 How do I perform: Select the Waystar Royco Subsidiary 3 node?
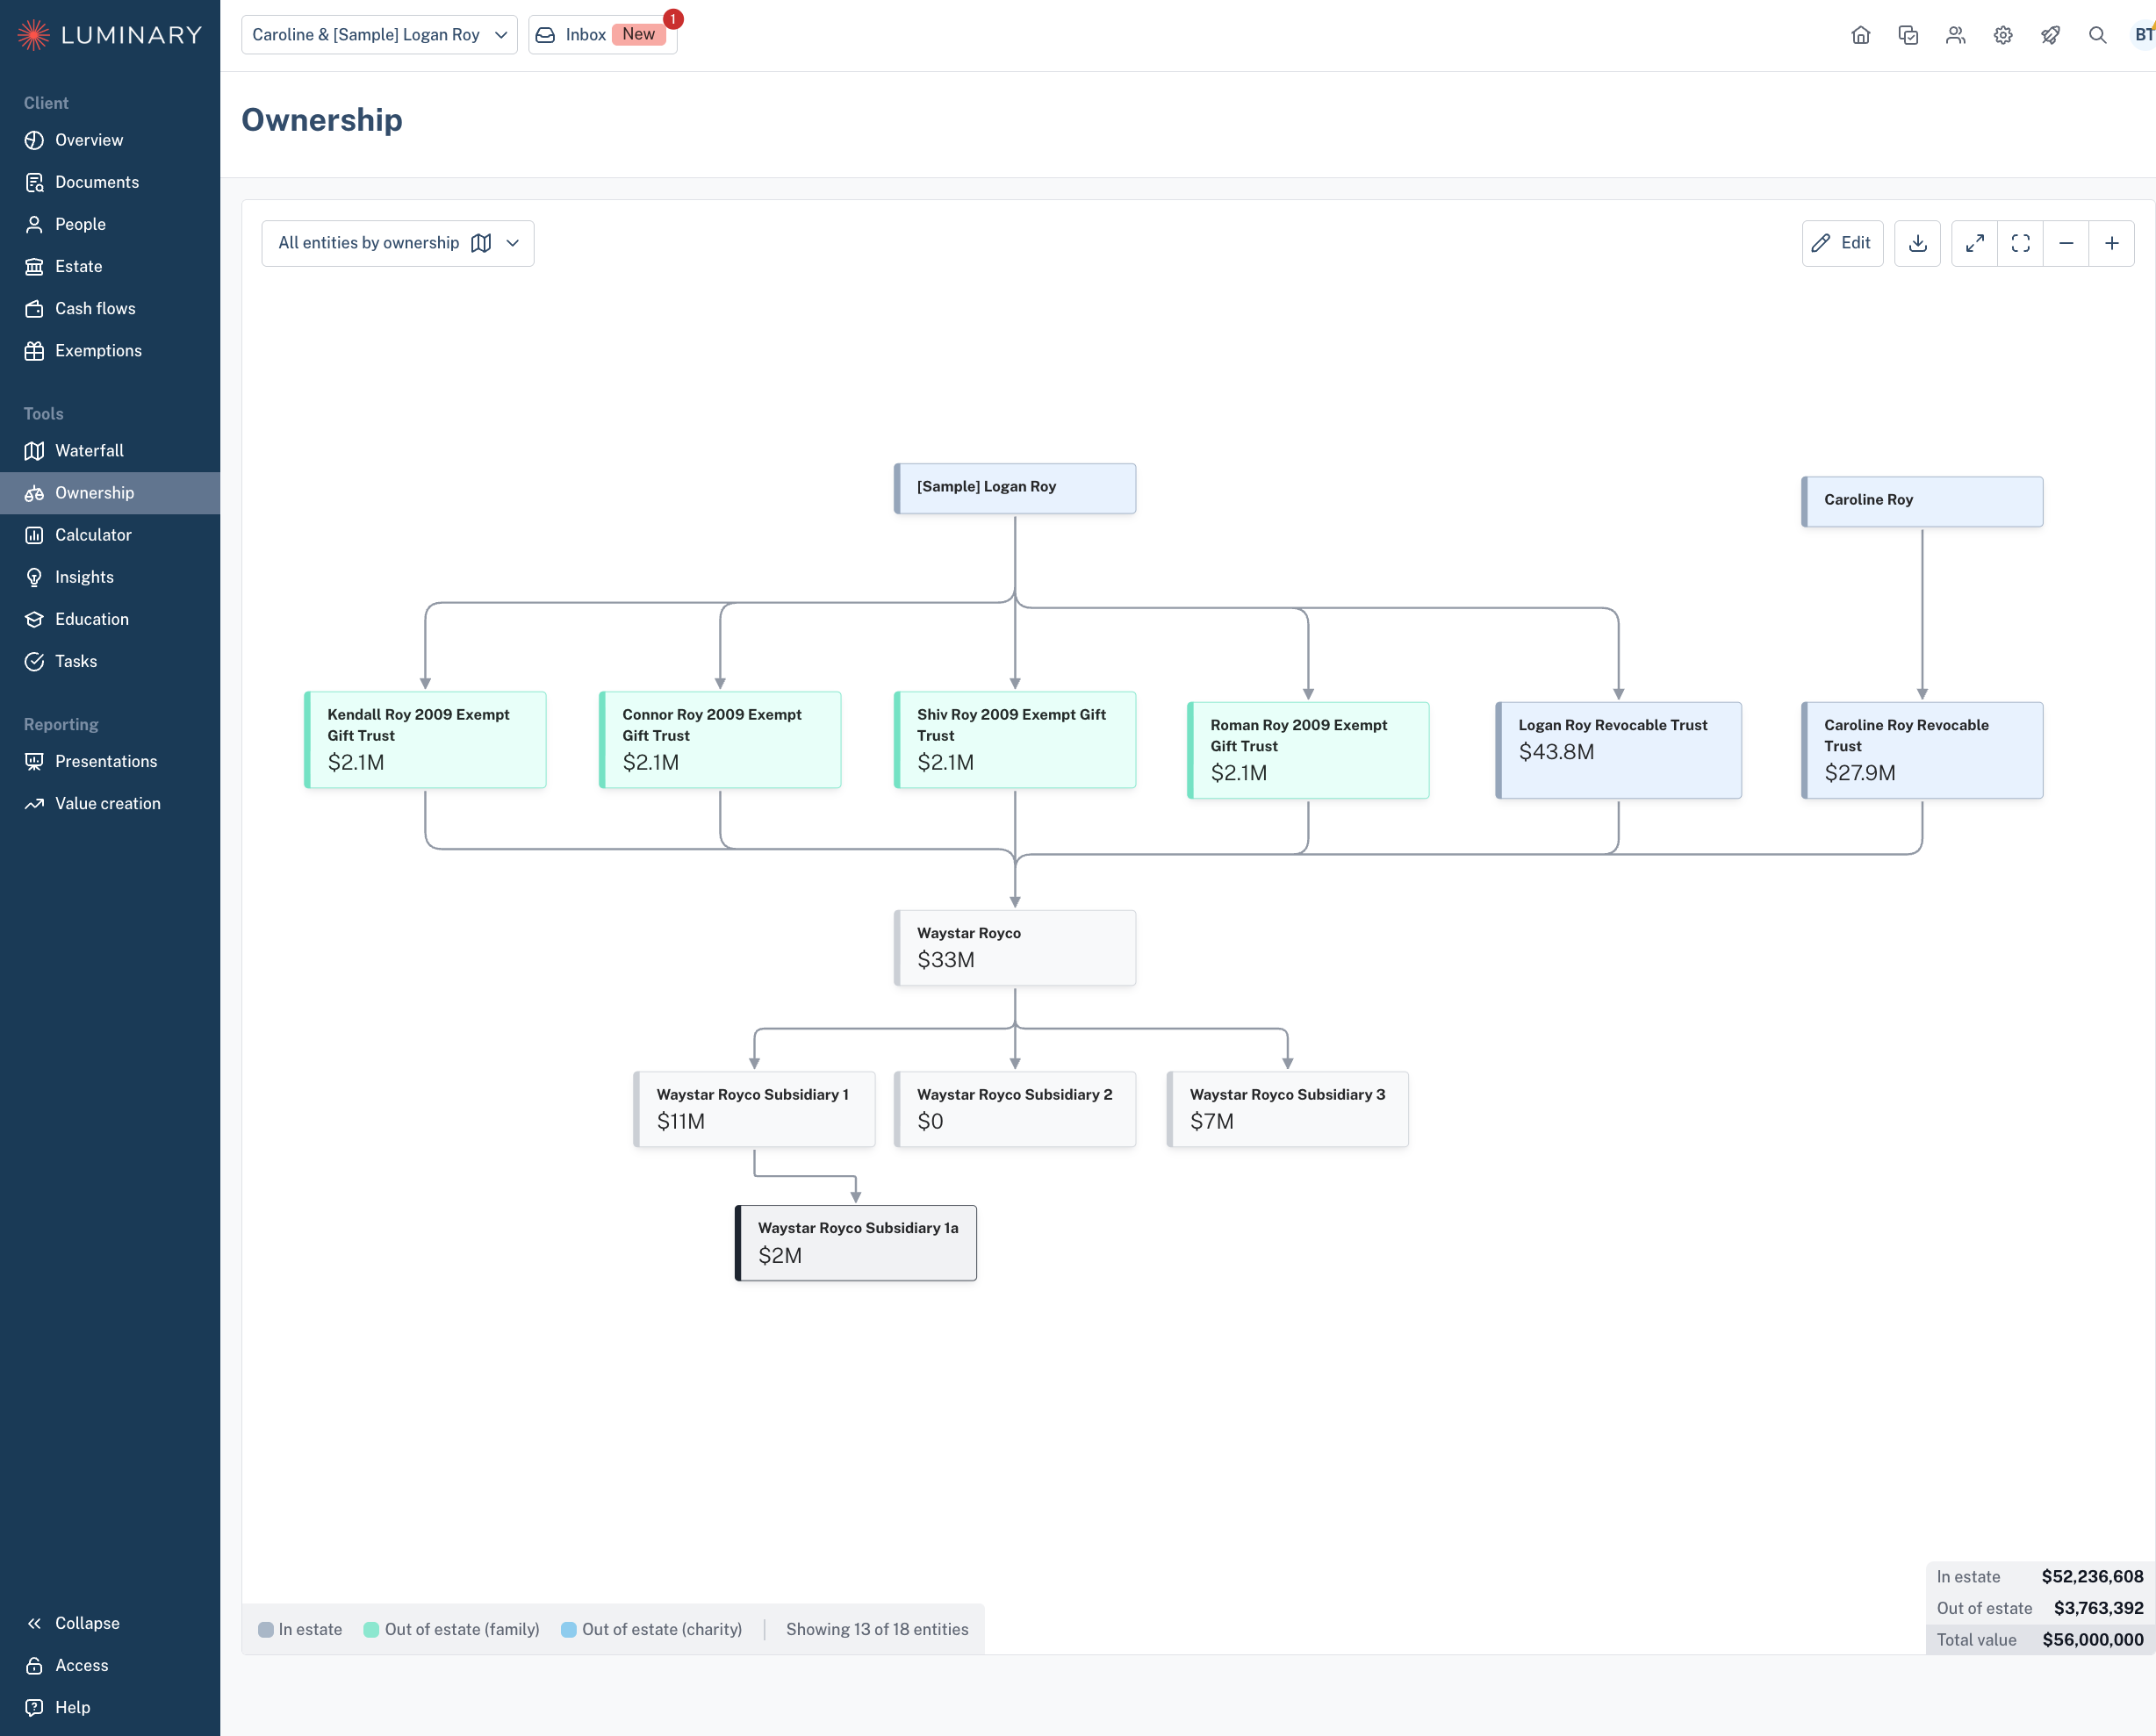(1288, 1109)
